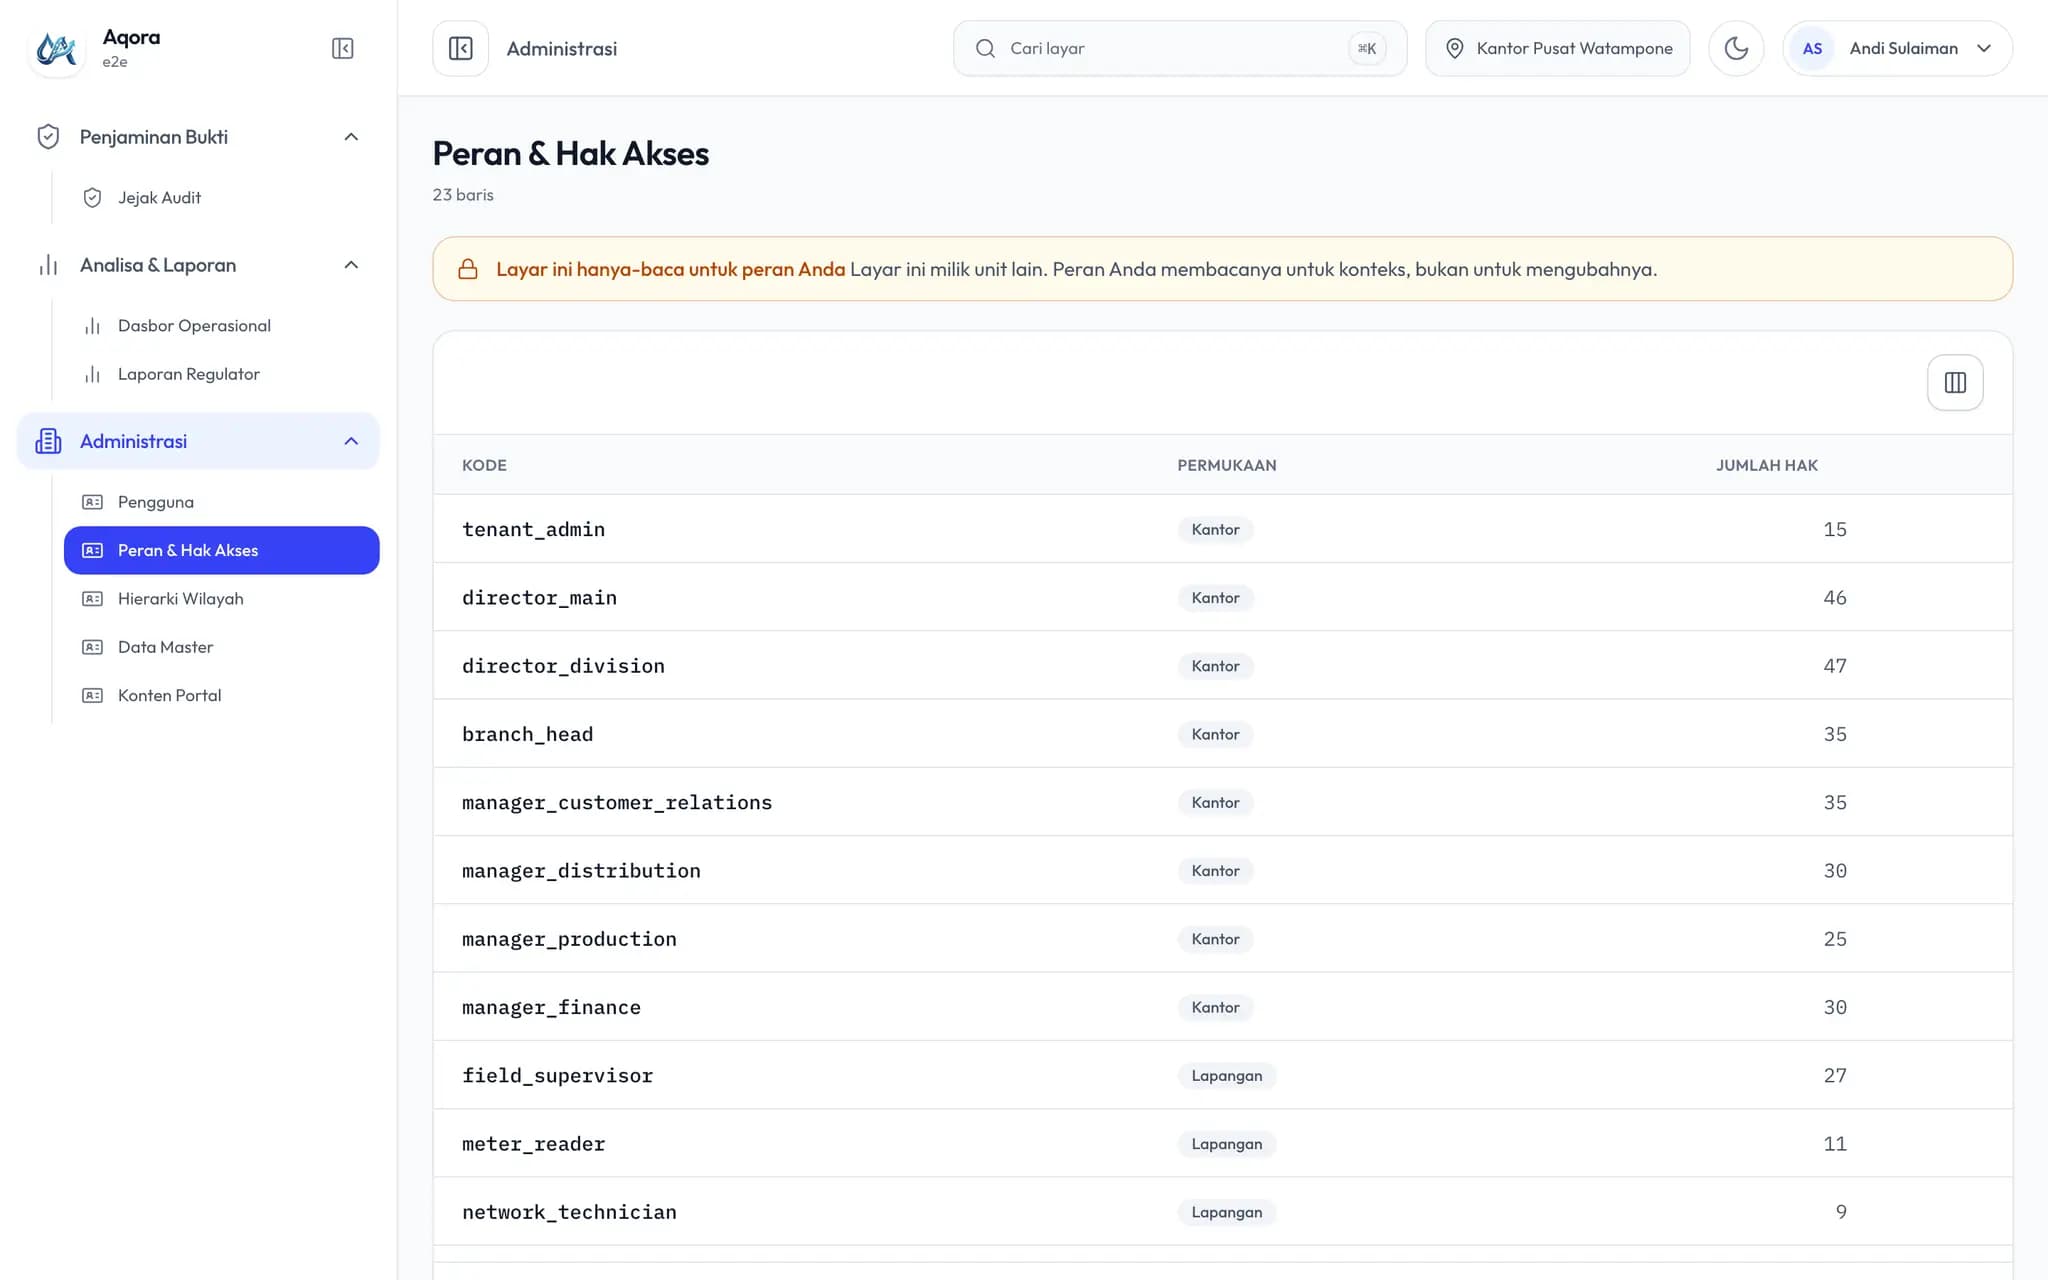
Task: Open Dasbor Operasional in the sidebar
Action: pos(221,326)
